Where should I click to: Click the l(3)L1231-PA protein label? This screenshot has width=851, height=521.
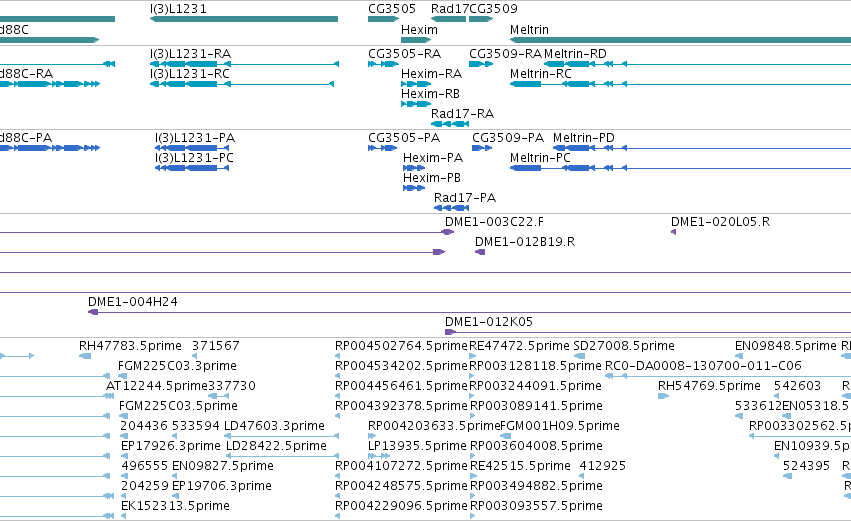tap(195, 138)
